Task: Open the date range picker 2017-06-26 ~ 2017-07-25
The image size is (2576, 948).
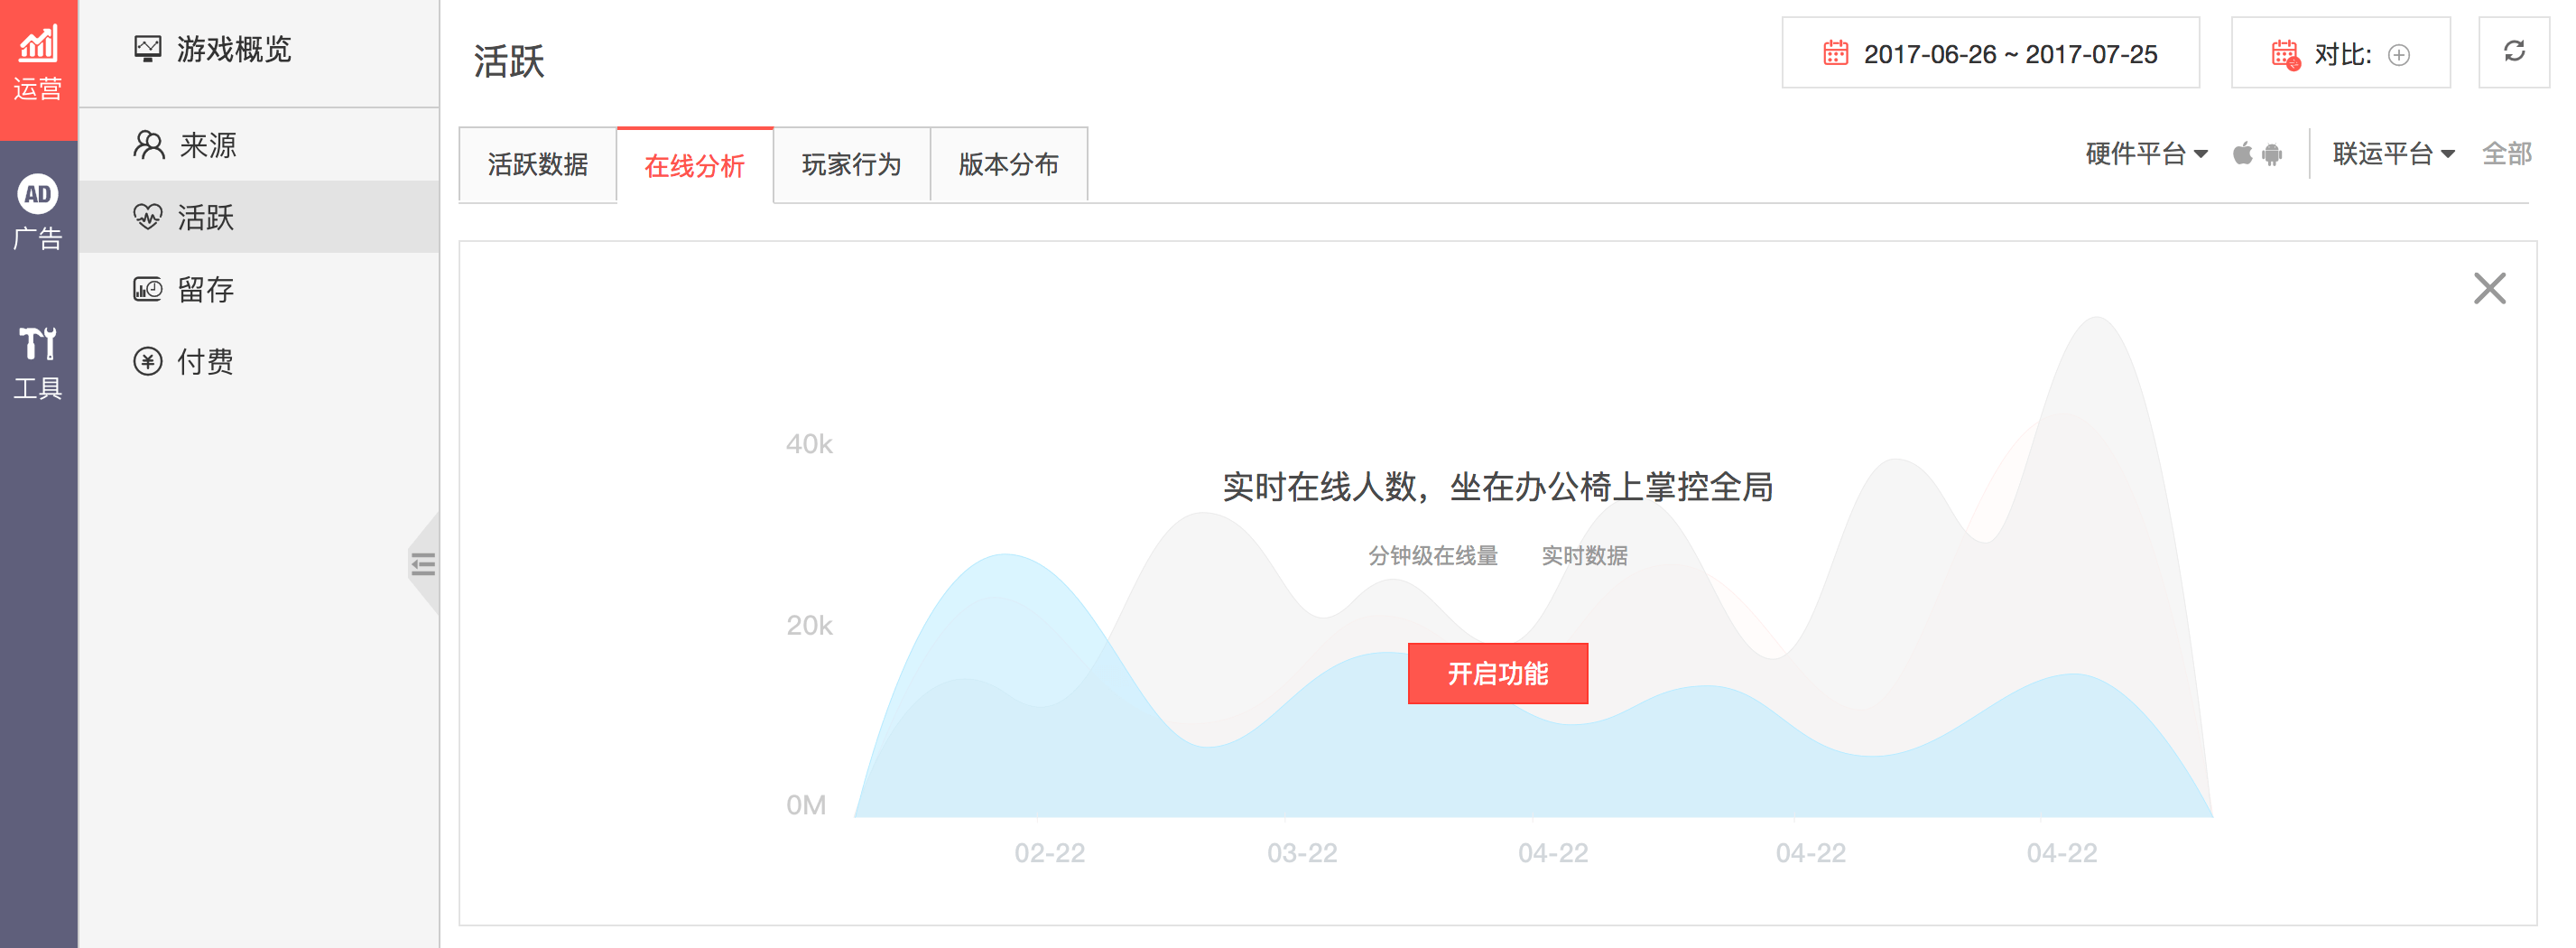Action: (1990, 54)
